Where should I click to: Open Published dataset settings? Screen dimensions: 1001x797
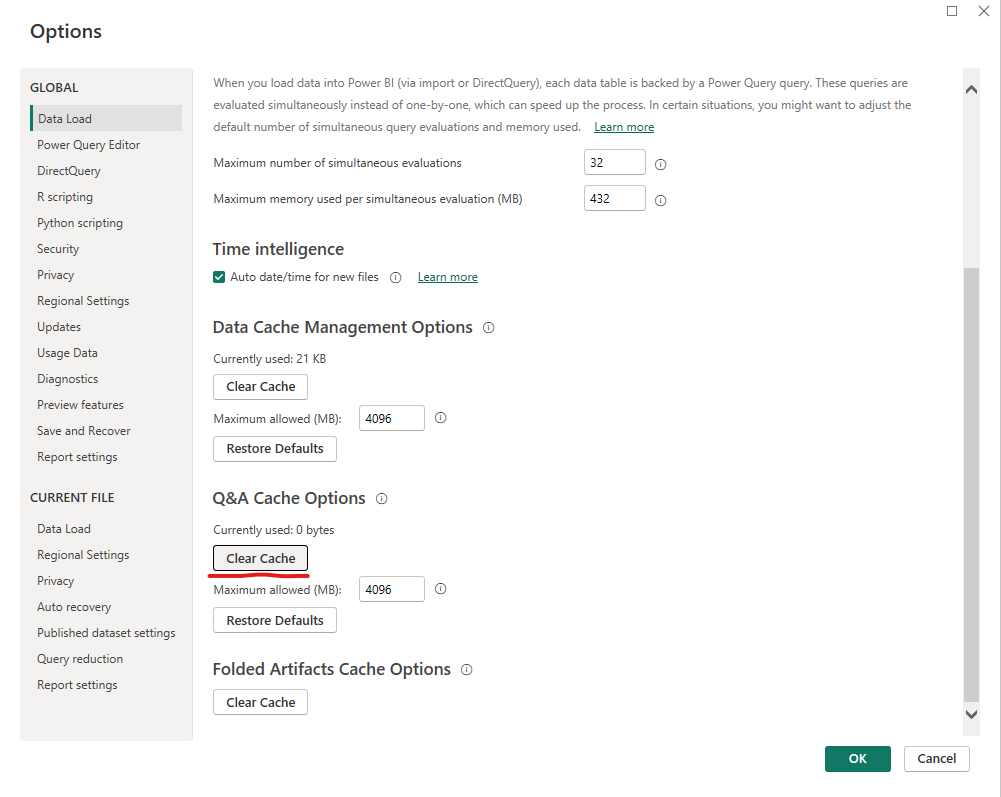point(106,633)
